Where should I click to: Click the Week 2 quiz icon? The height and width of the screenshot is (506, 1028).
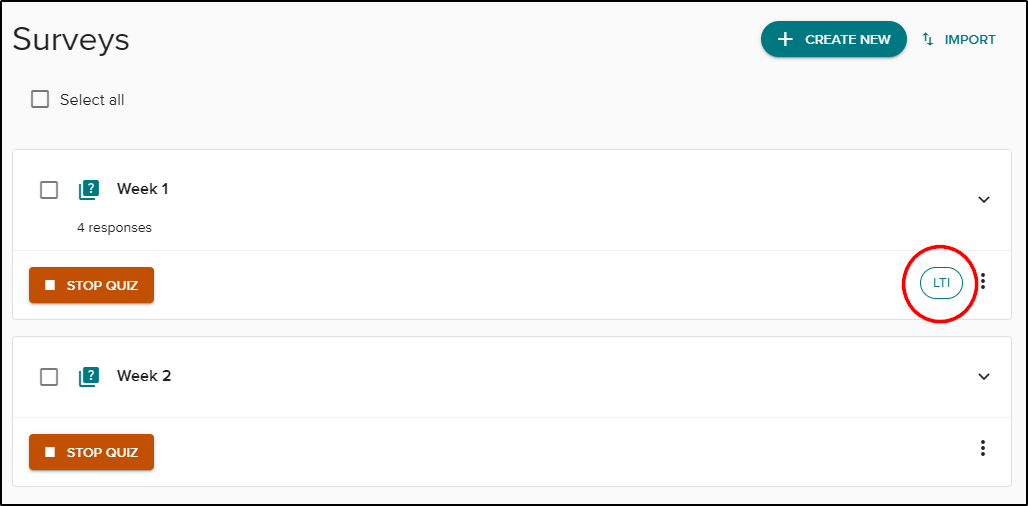point(89,376)
